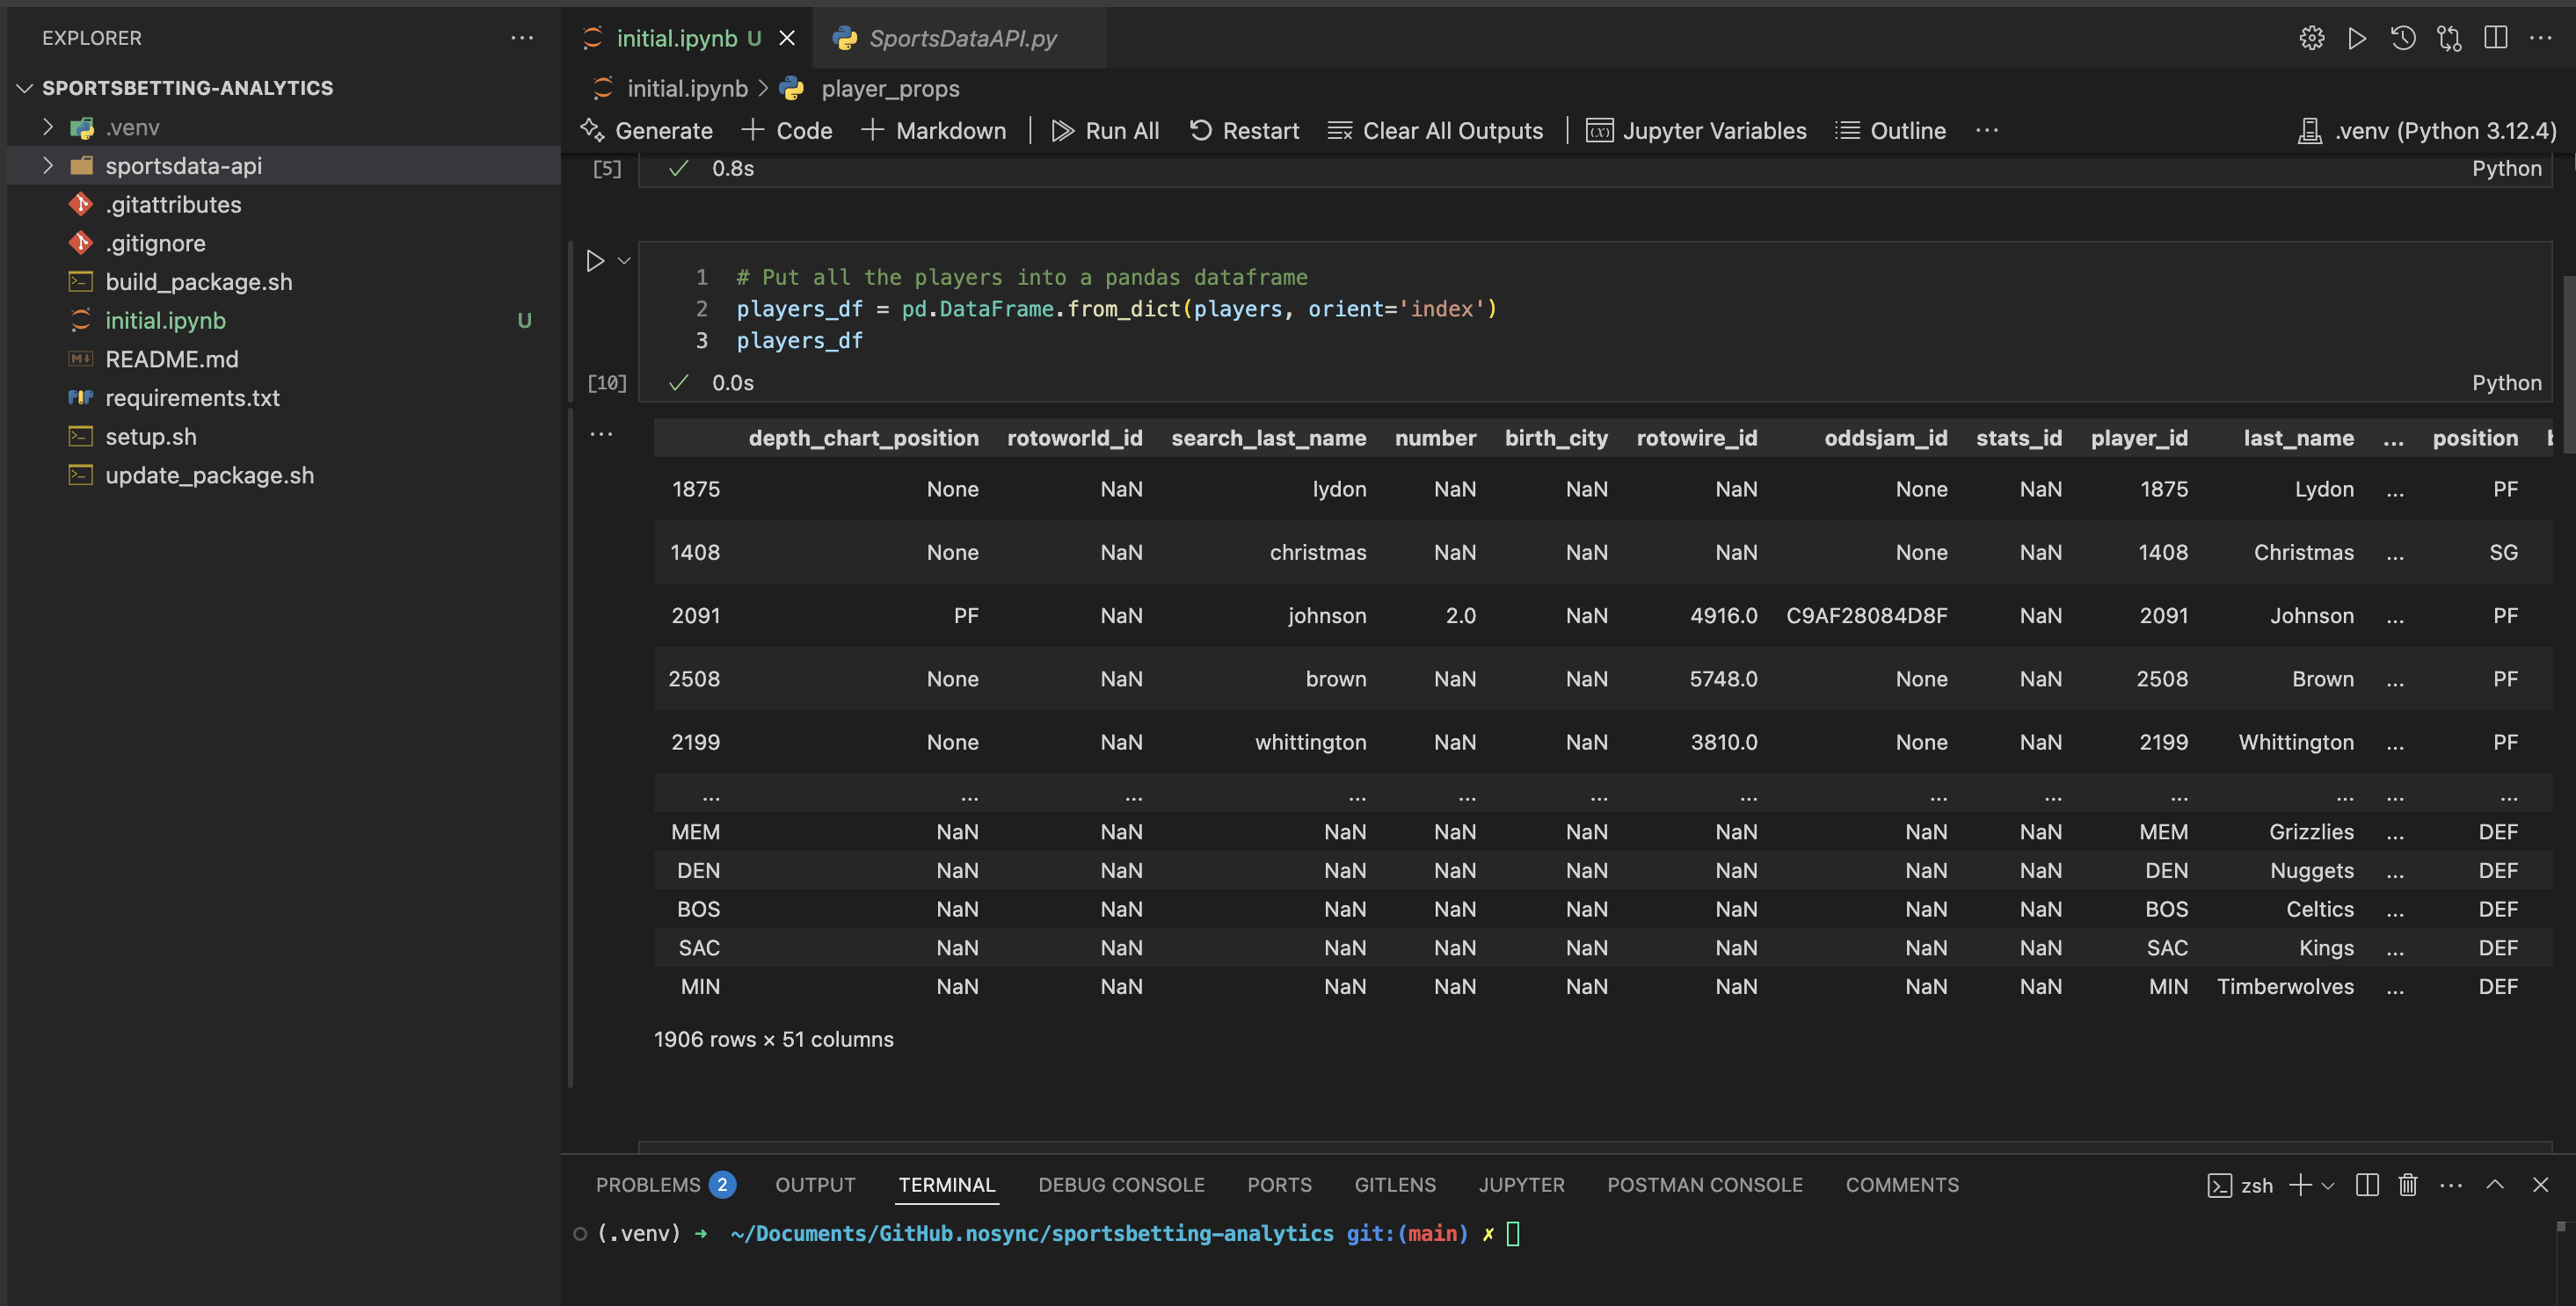
Task: Clear All Outputs in notebook
Action: pos(1435,131)
